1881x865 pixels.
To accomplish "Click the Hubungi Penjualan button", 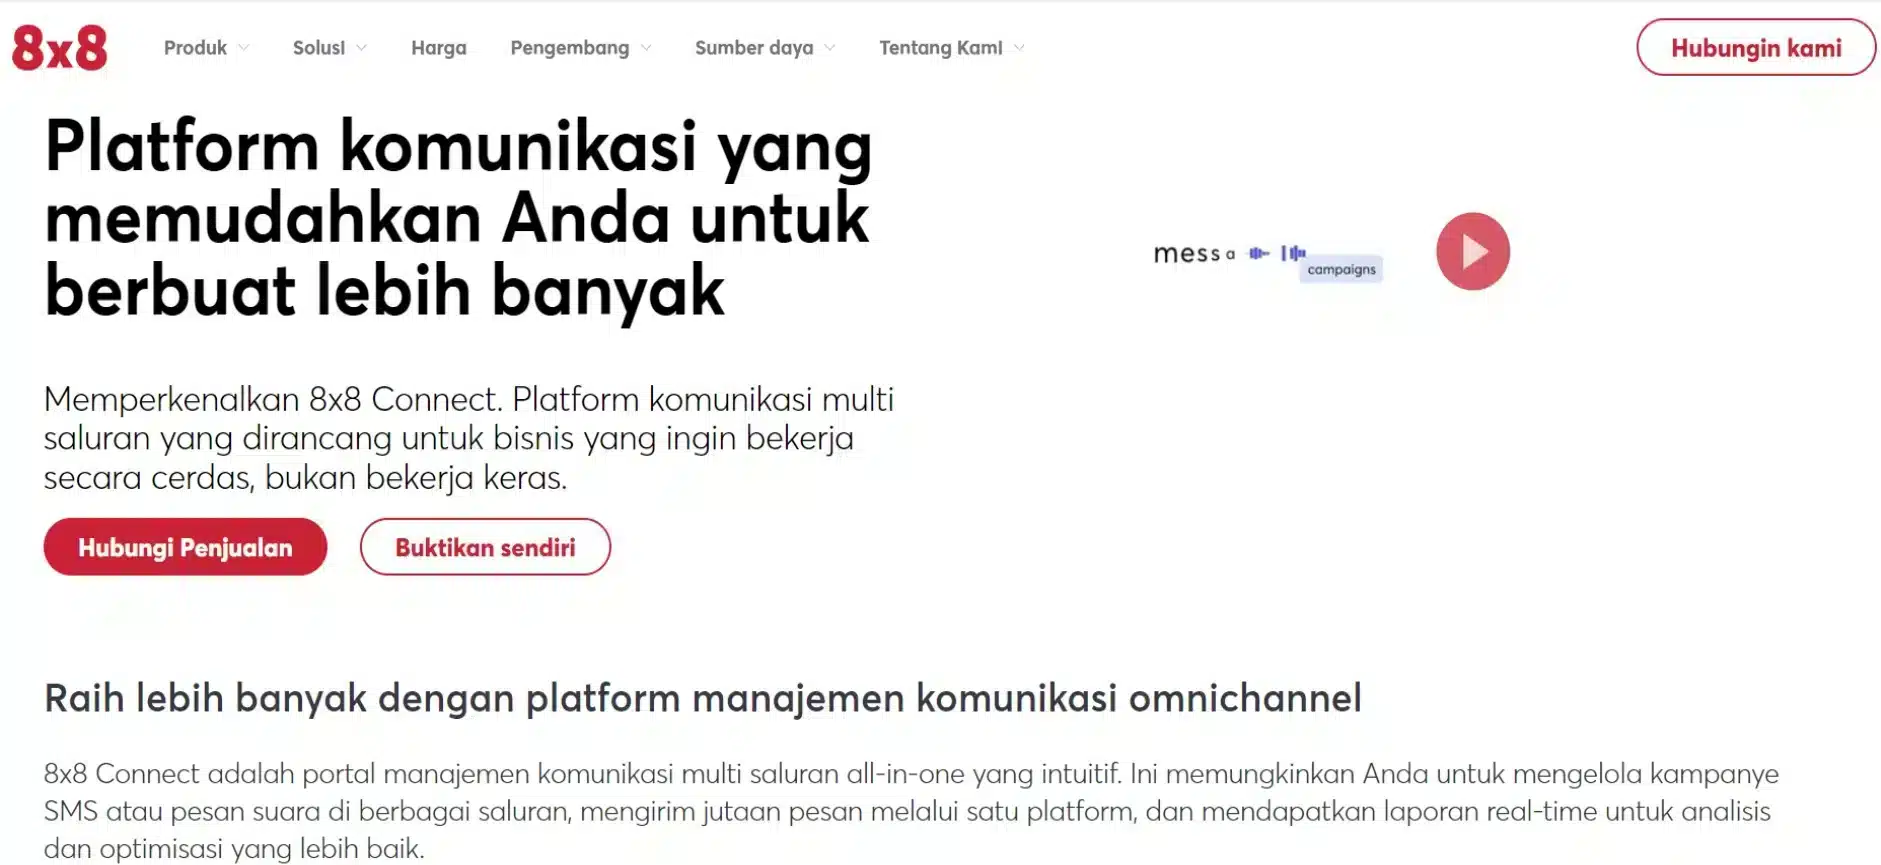I will tap(185, 547).
